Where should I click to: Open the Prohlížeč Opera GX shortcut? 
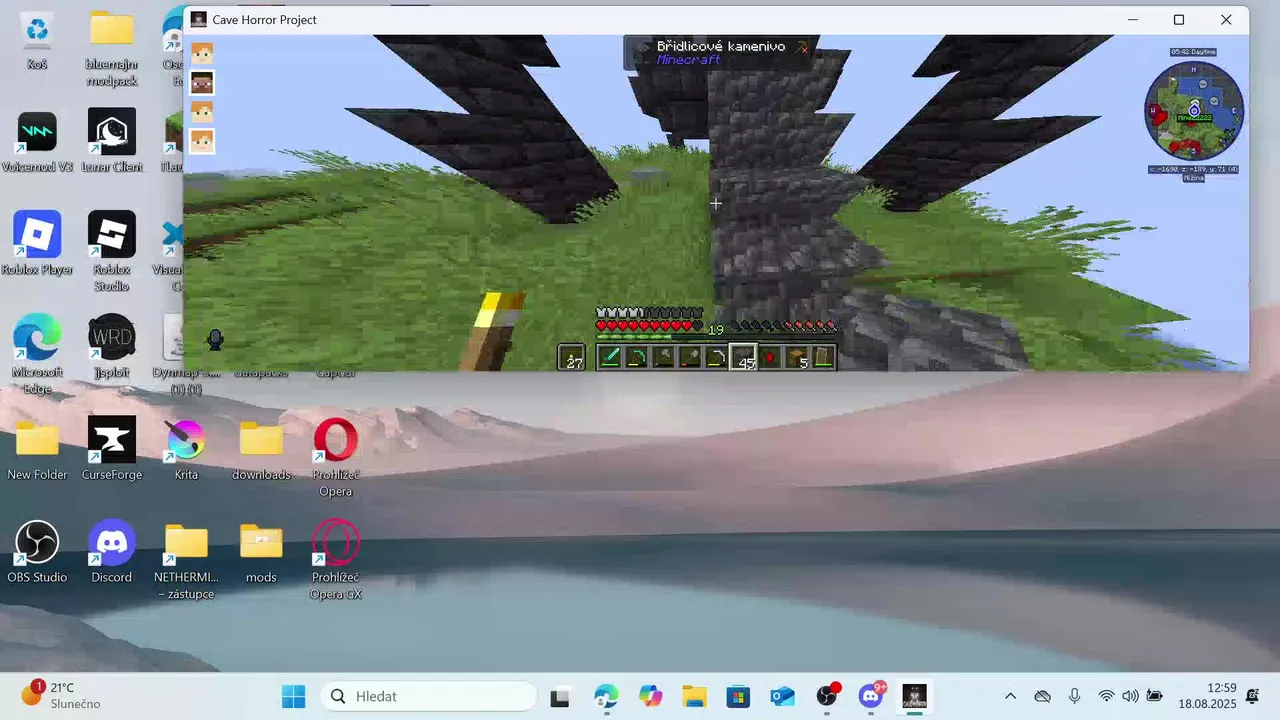pos(336,560)
